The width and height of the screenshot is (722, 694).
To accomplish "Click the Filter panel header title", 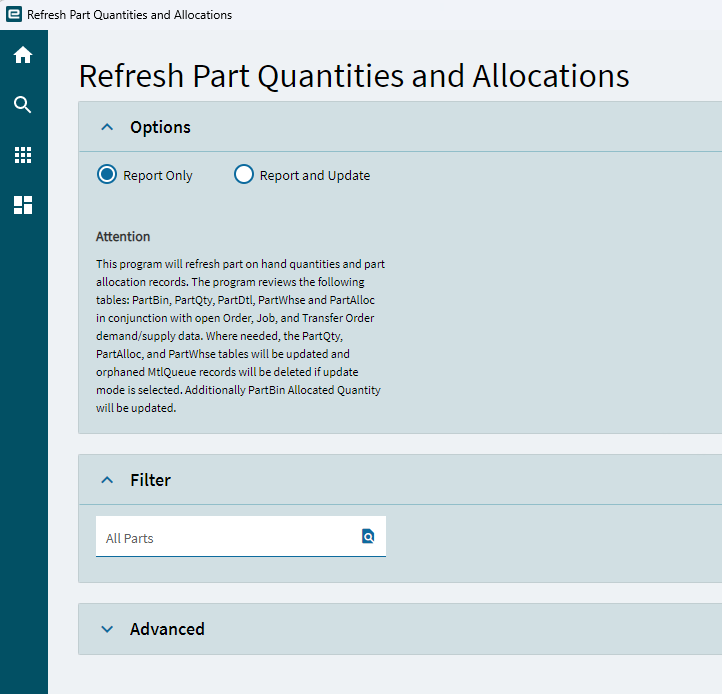I will pyautogui.click(x=150, y=480).
